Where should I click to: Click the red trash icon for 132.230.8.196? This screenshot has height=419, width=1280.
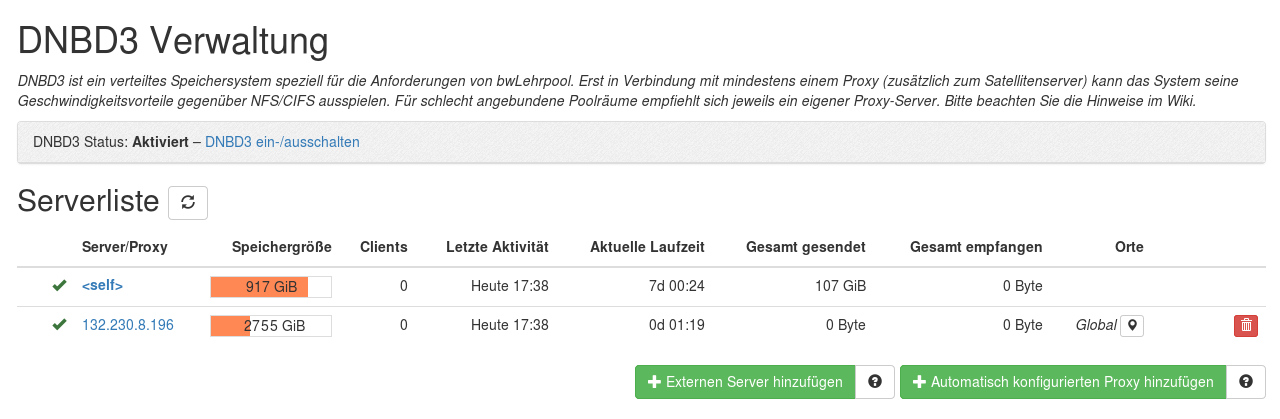click(x=1245, y=325)
